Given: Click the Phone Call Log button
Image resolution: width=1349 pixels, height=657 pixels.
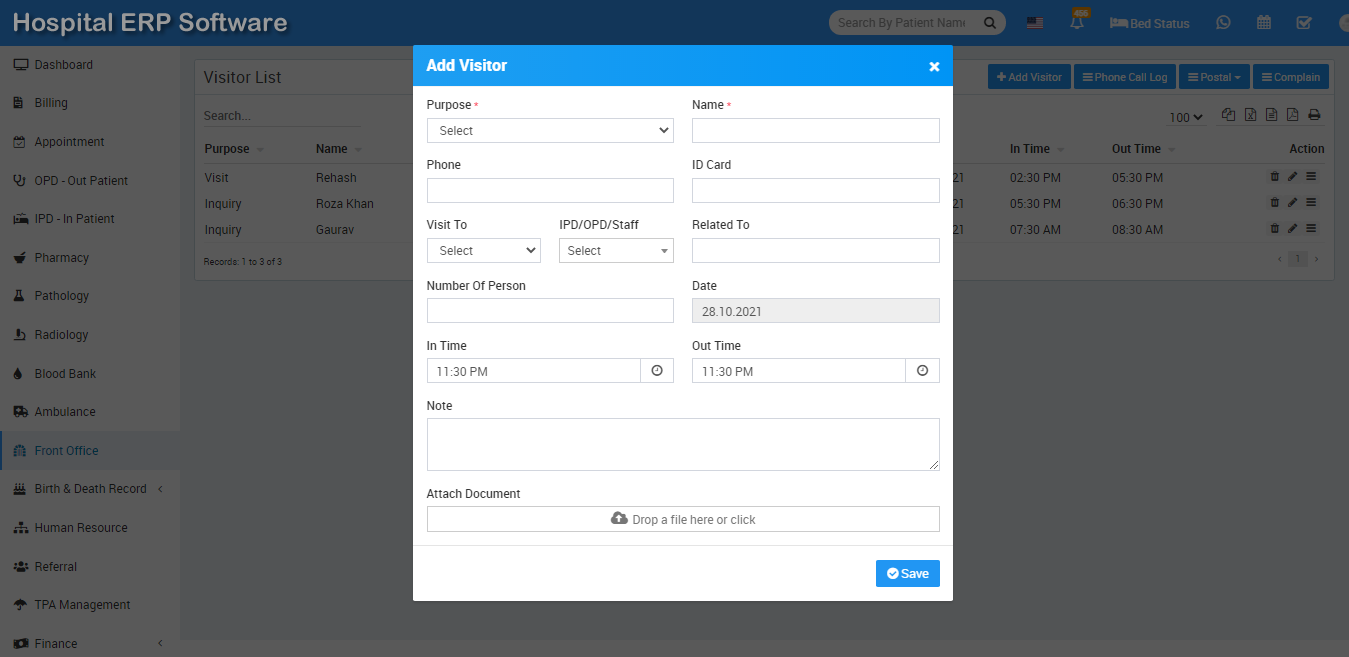Looking at the screenshot, I should [1124, 77].
